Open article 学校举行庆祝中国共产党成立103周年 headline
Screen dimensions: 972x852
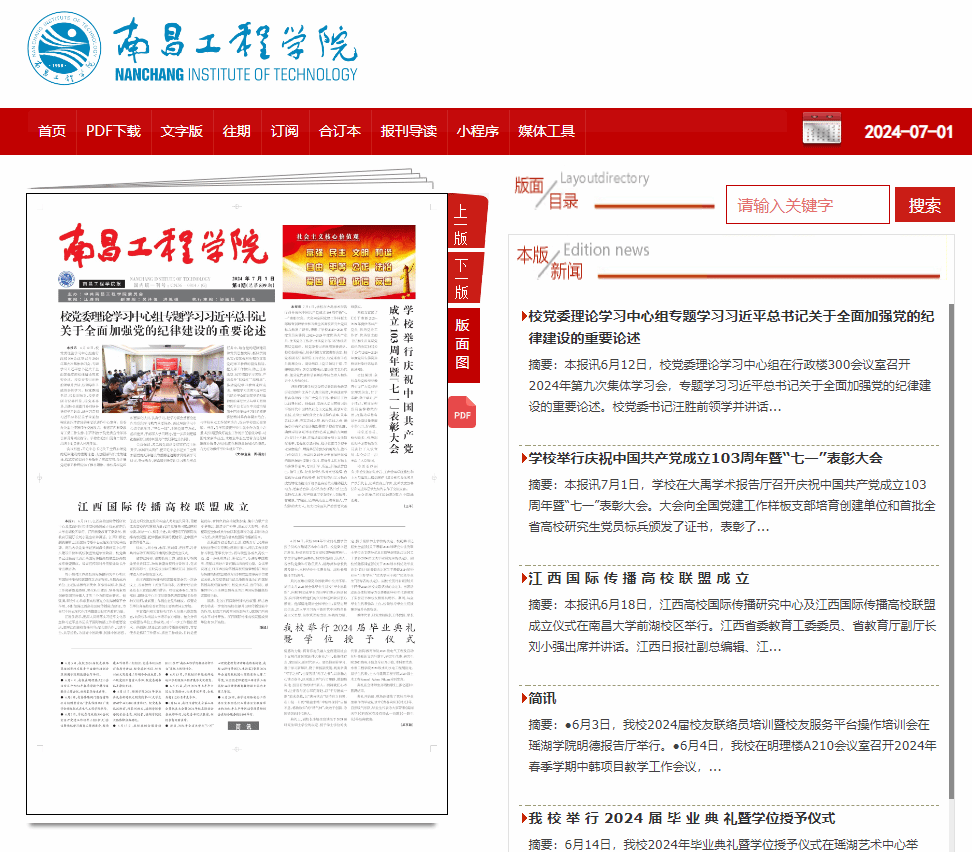click(x=705, y=458)
